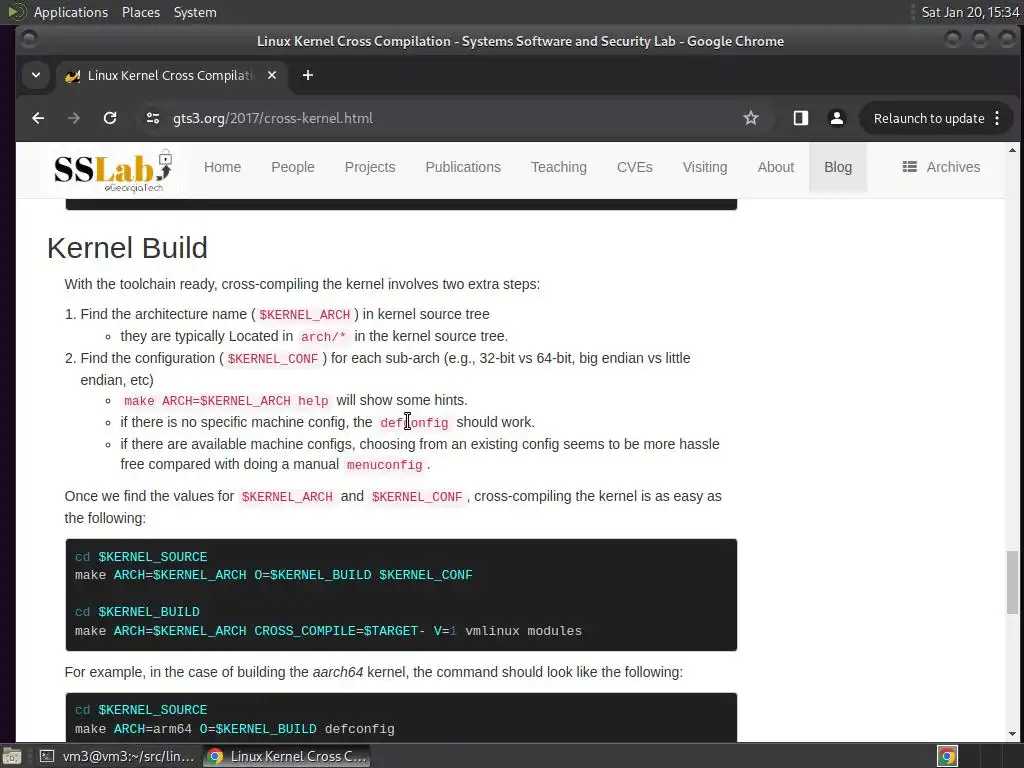Click the page scrollbar thumb
The image size is (1024, 768).
pyautogui.click(x=1012, y=583)
